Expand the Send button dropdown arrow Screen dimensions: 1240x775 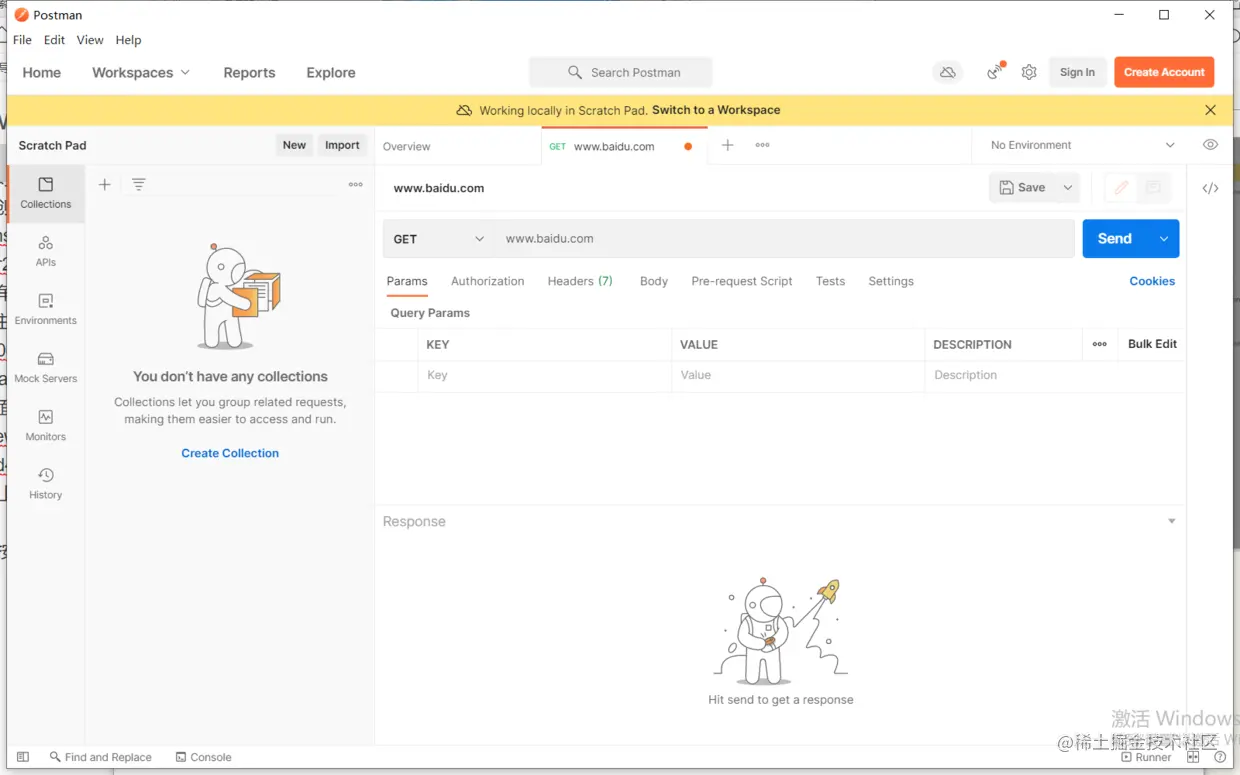[1164, 239]
